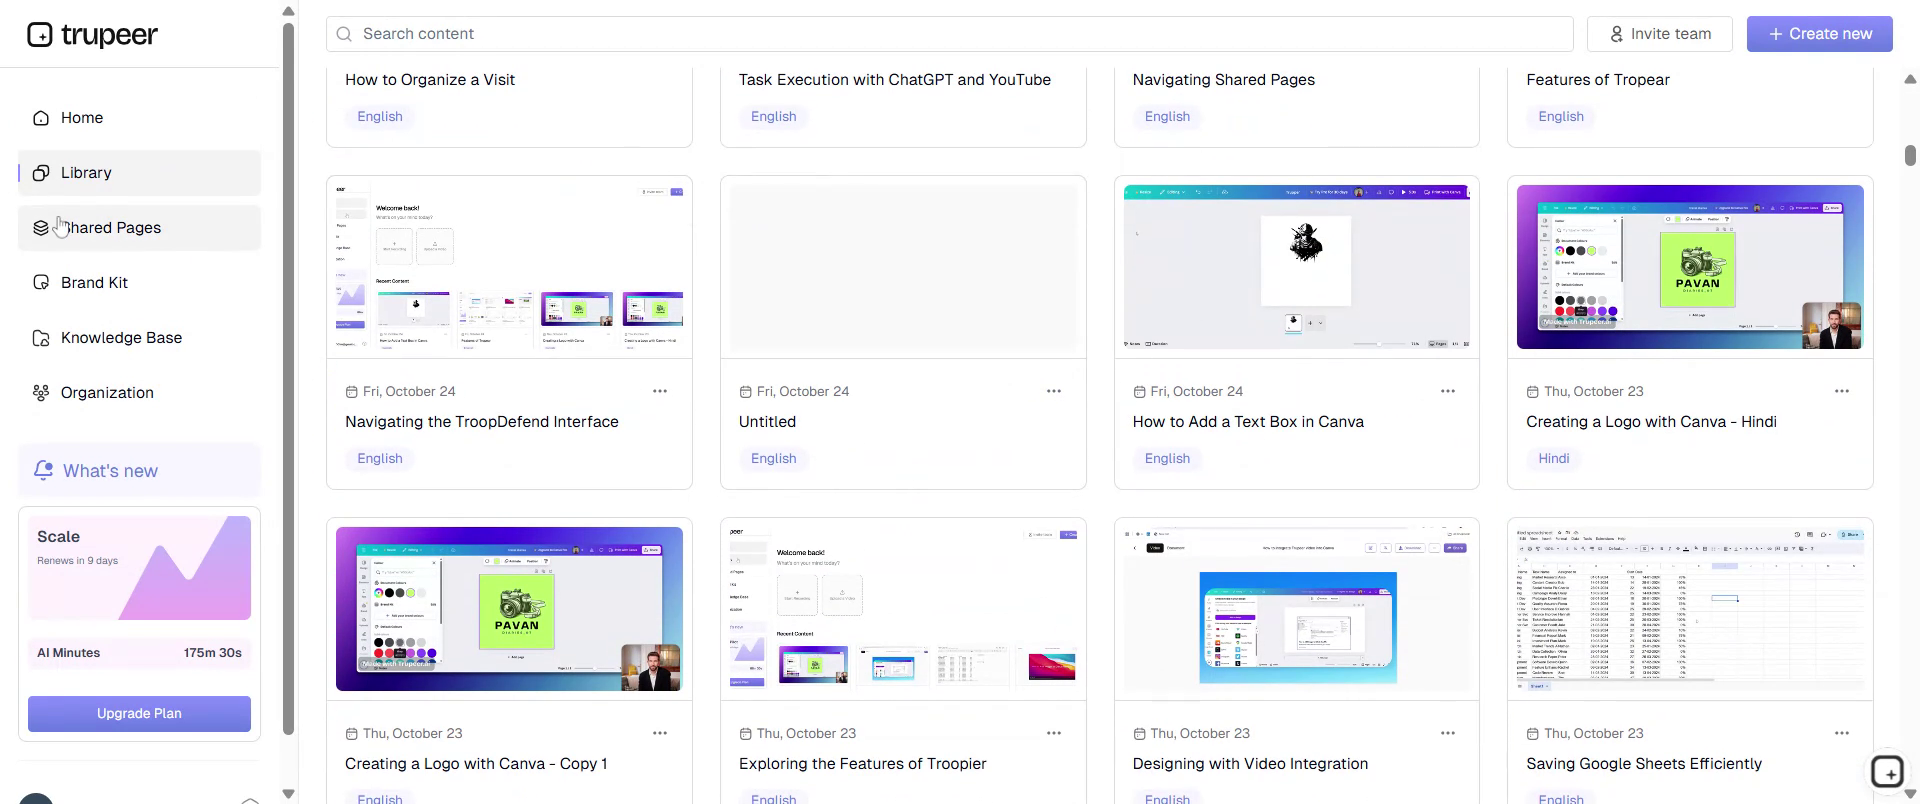The height and width of the screenshot is (804, 1920).
Task: Click the Brand Kit icon
Action: pyautogui.click(x=41, y=283)
